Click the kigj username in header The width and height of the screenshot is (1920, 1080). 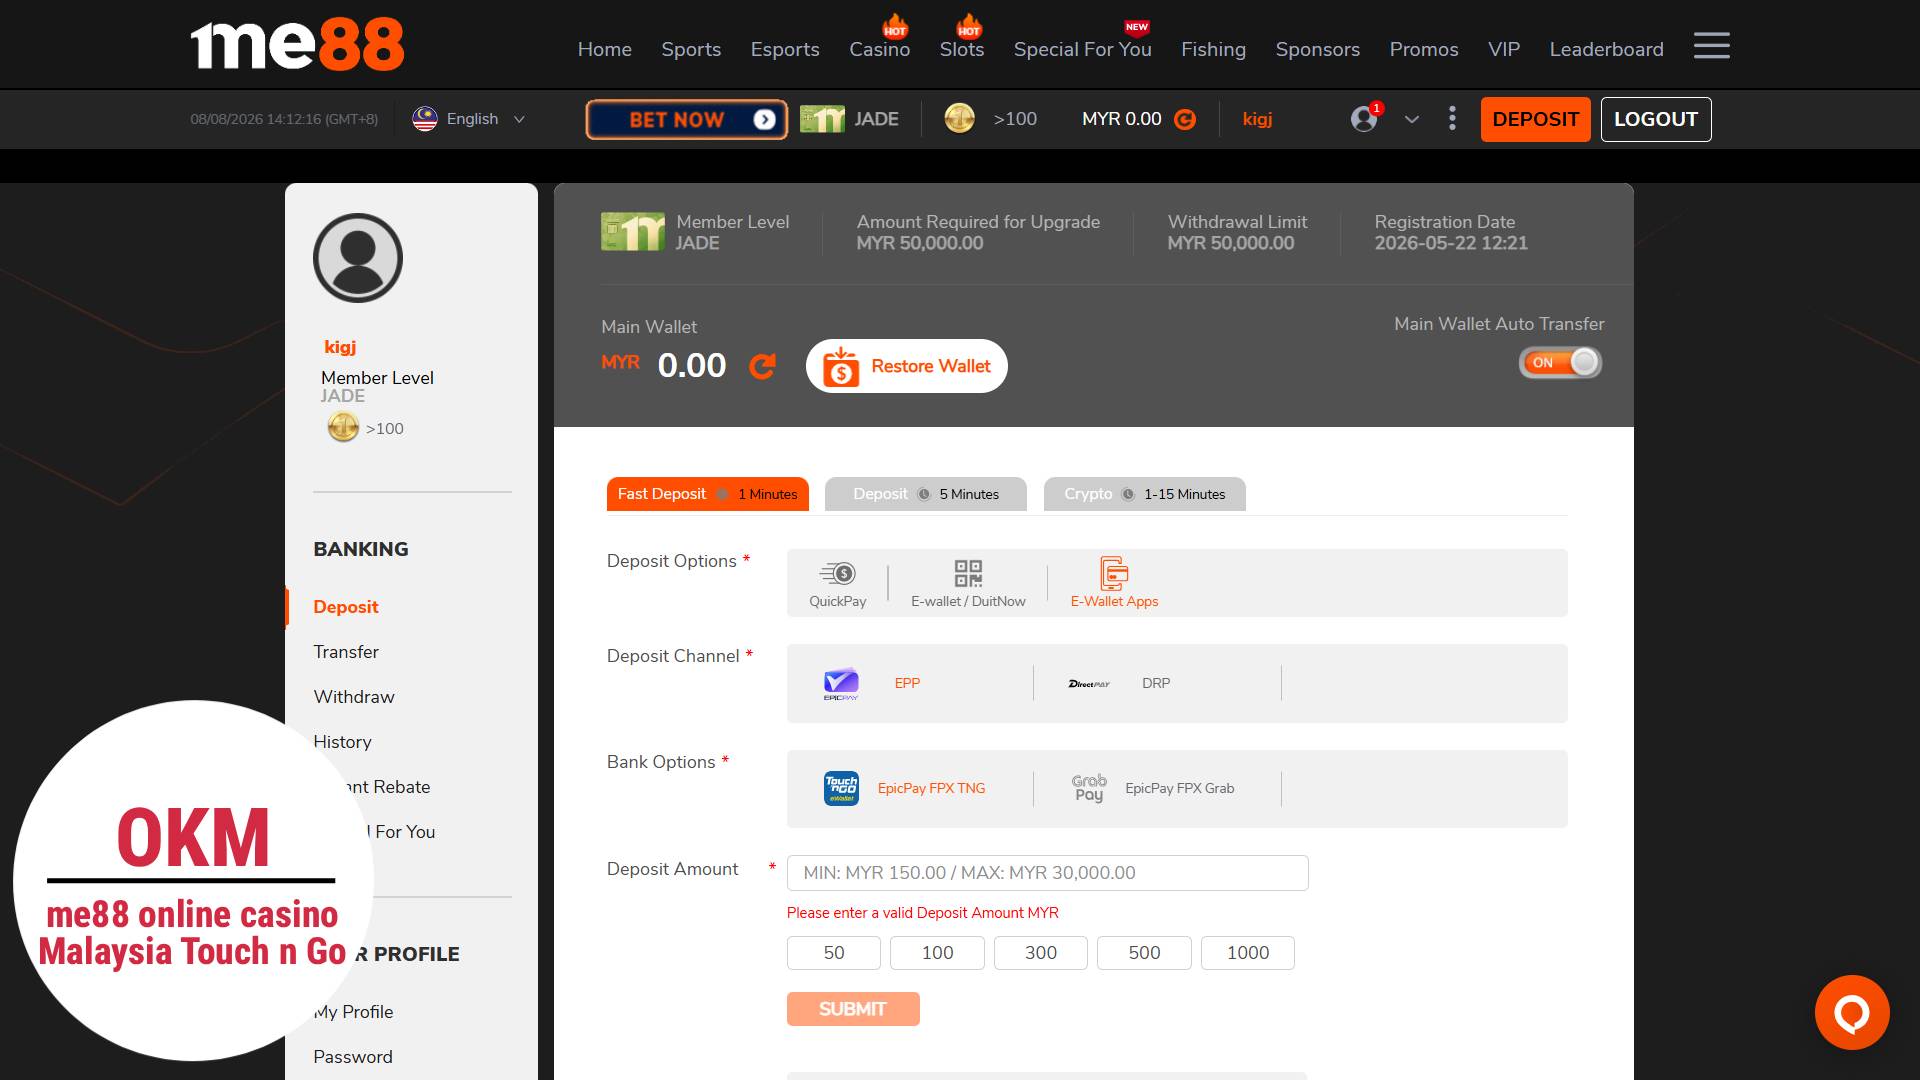click(1257, 119)
